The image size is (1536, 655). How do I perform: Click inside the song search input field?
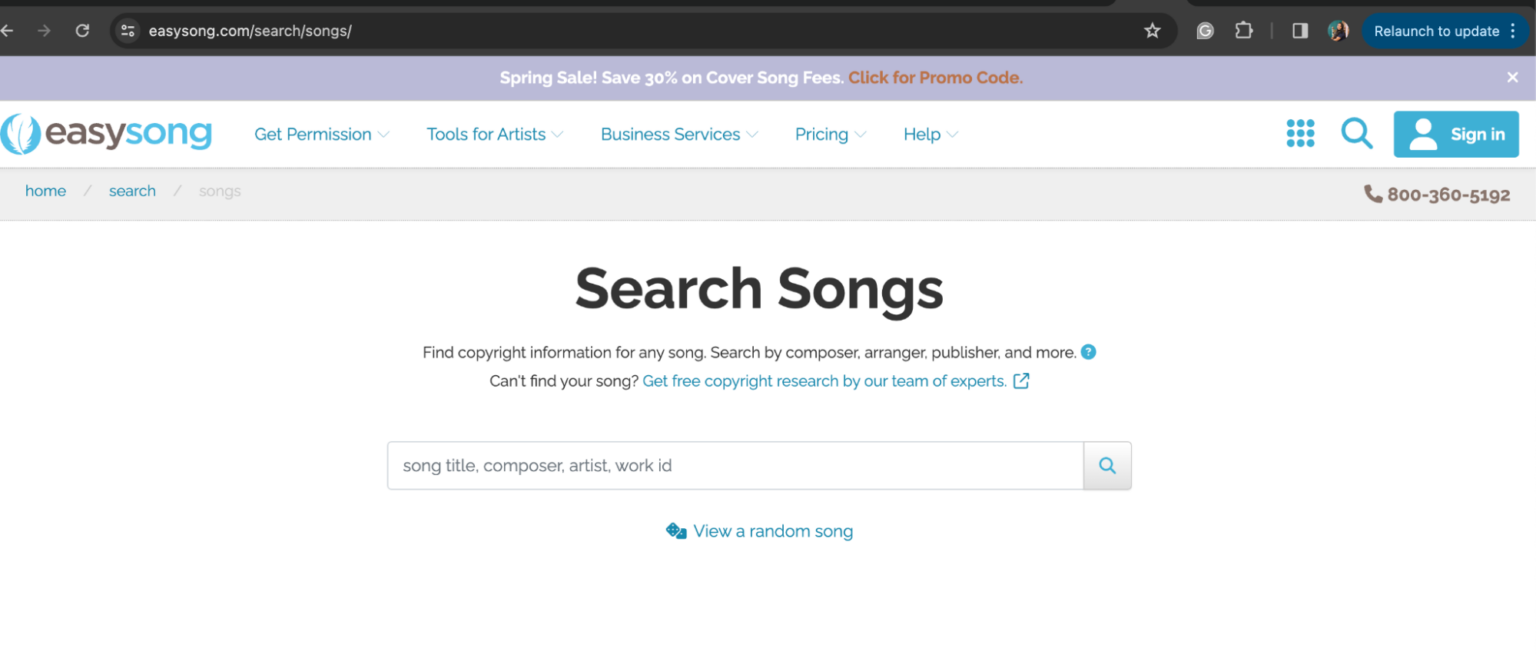click(x=700, y=465)
